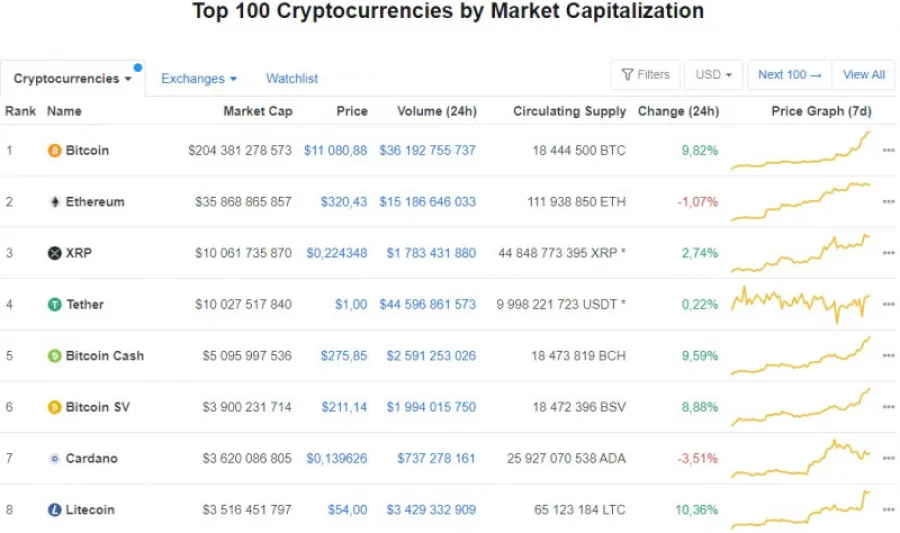Click the Cardano logo icon
This screenshot has height=533, width=900.
pos(54,459)
